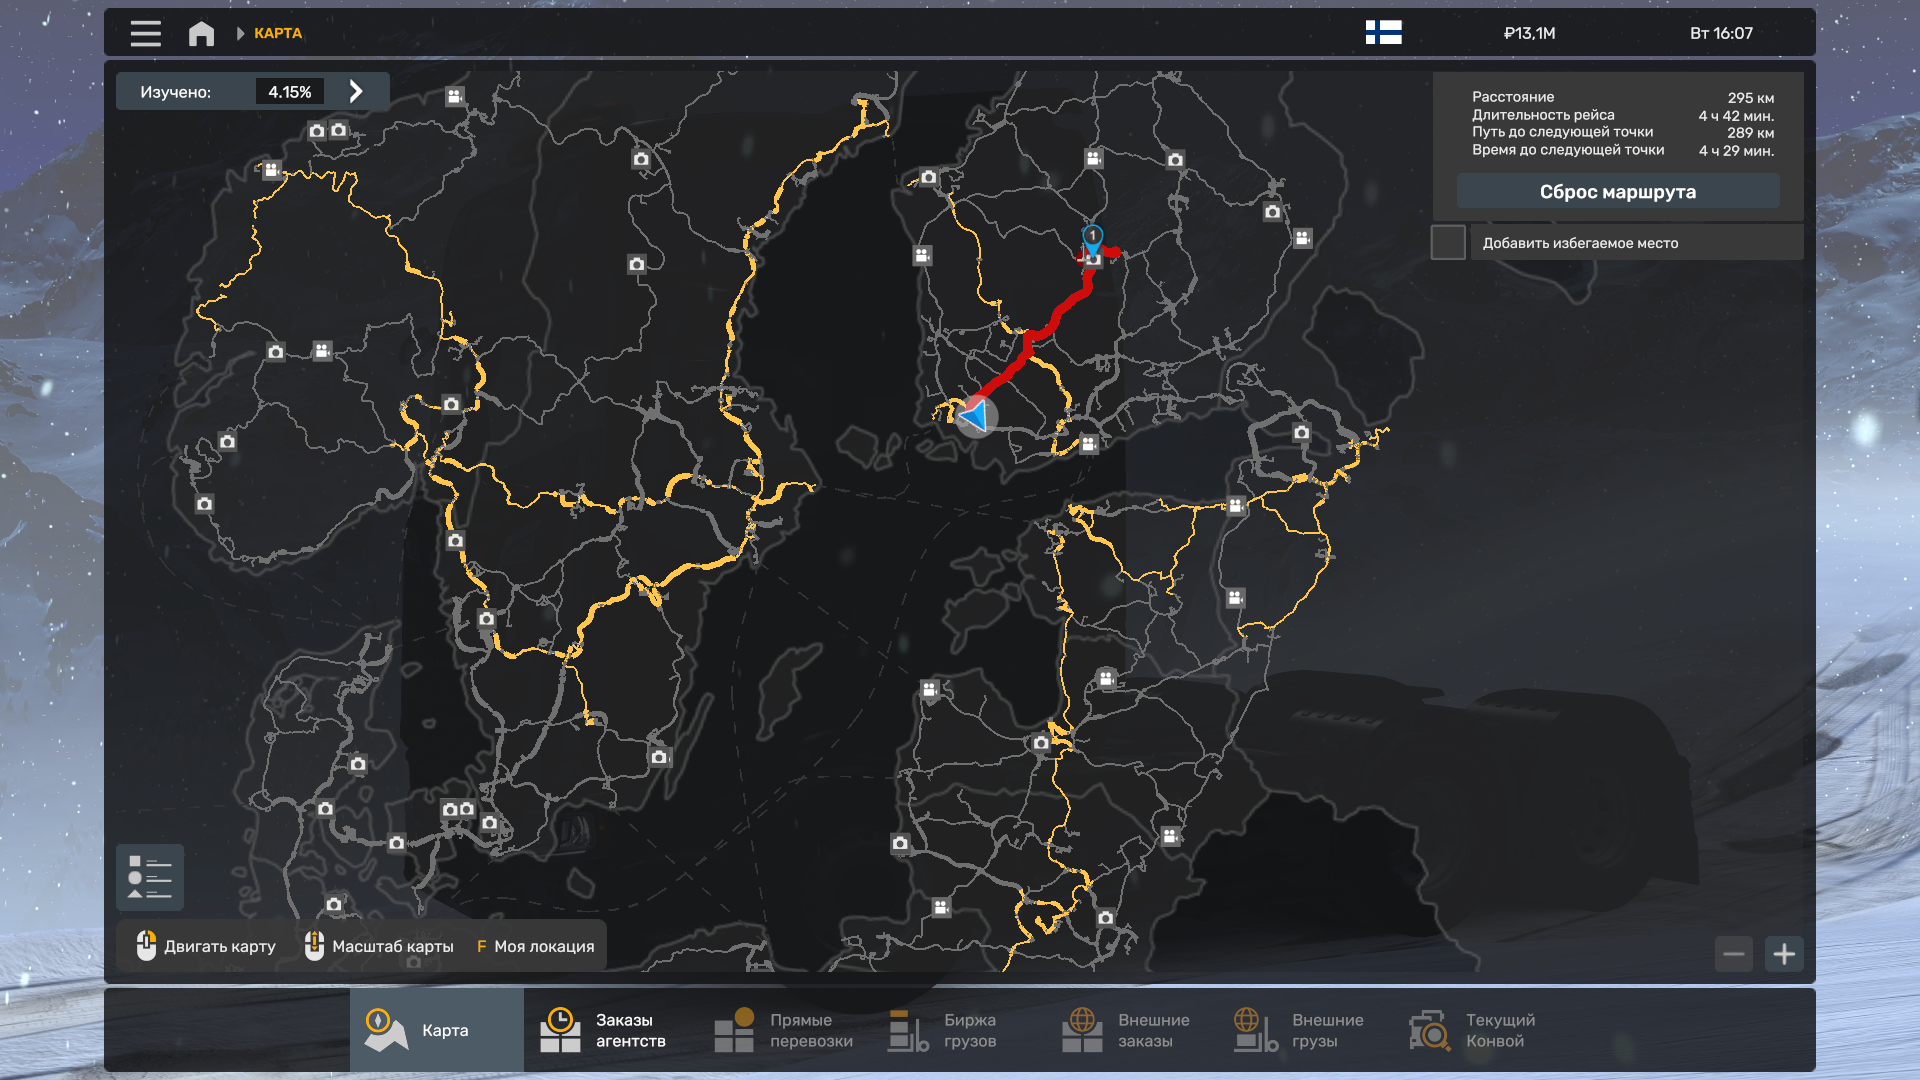
Task: Open the map legend list icon
Action: pos(150,877)
